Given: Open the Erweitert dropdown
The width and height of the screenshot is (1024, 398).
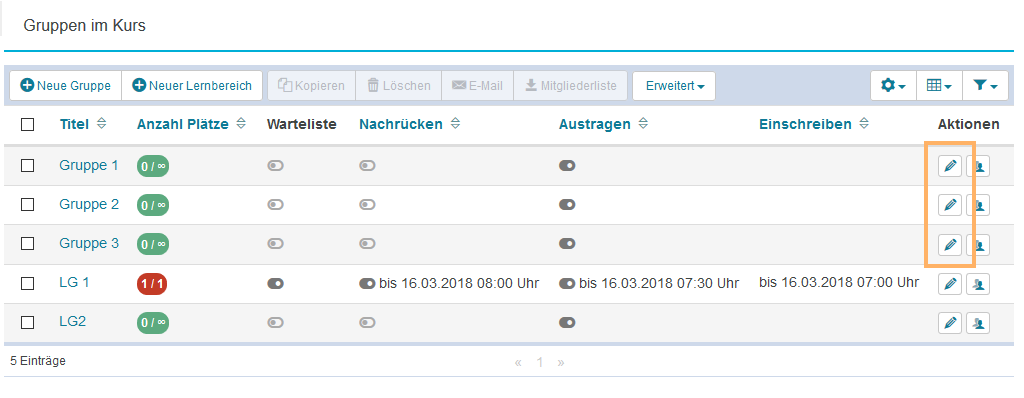Looking at the screenshot, I should (674, 86).
